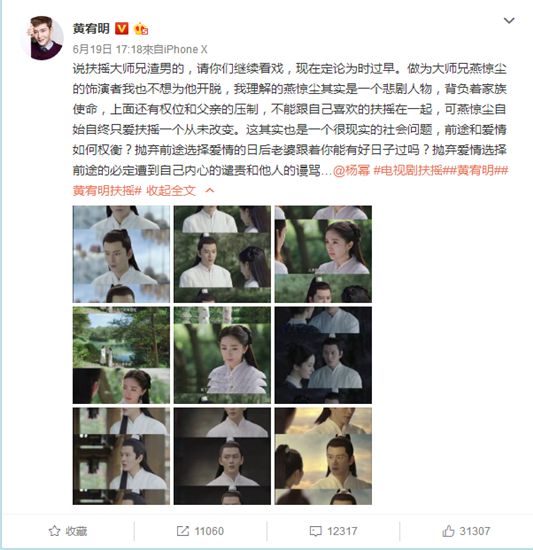Viewport: 533px width, 550px height.
Task: Click the orange verified V badge
Action: [x=122, y=28]
